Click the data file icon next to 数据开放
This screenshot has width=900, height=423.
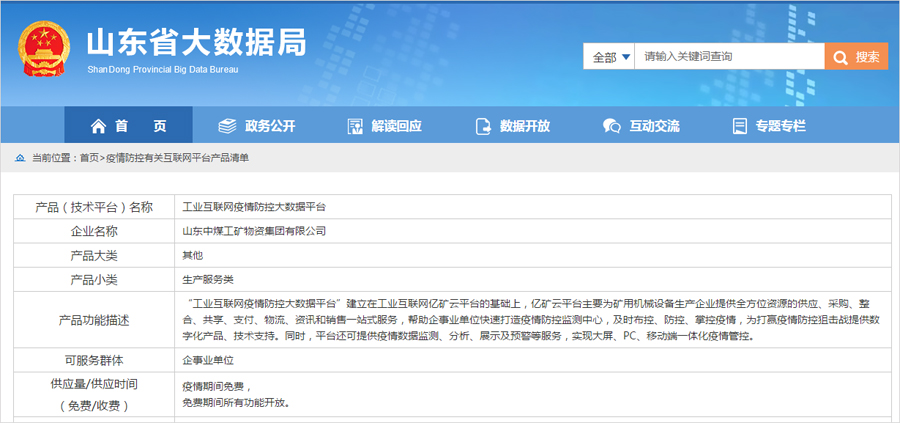point(483,126)
